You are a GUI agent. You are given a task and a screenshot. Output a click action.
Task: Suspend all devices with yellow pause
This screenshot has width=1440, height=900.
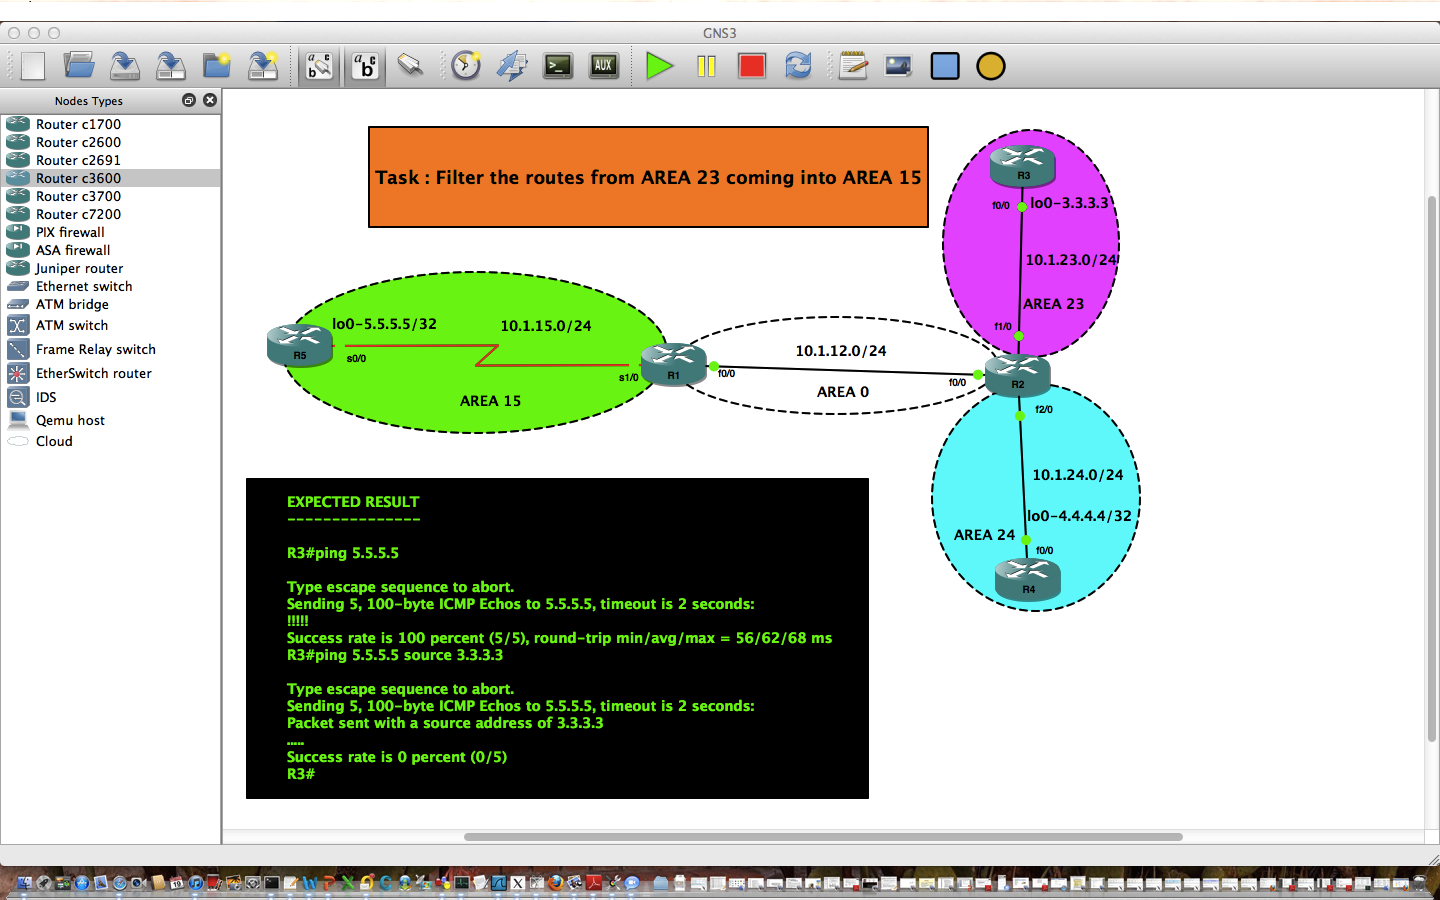pos(706,66)
